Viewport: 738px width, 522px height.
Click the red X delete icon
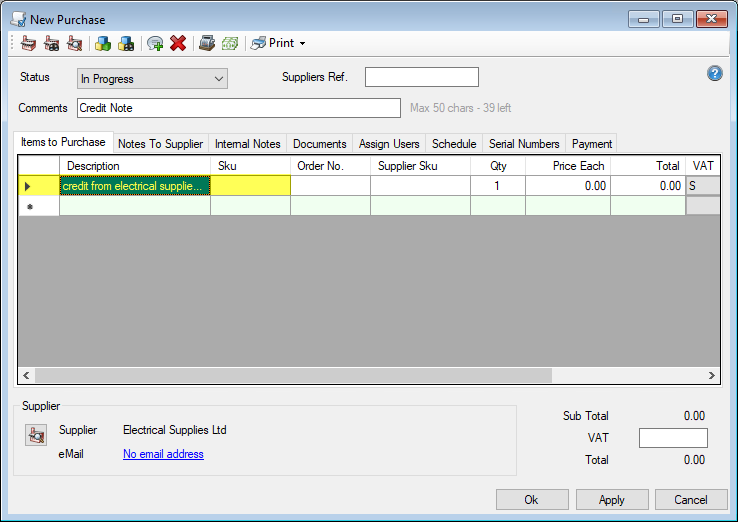click(x=178, y=43)
